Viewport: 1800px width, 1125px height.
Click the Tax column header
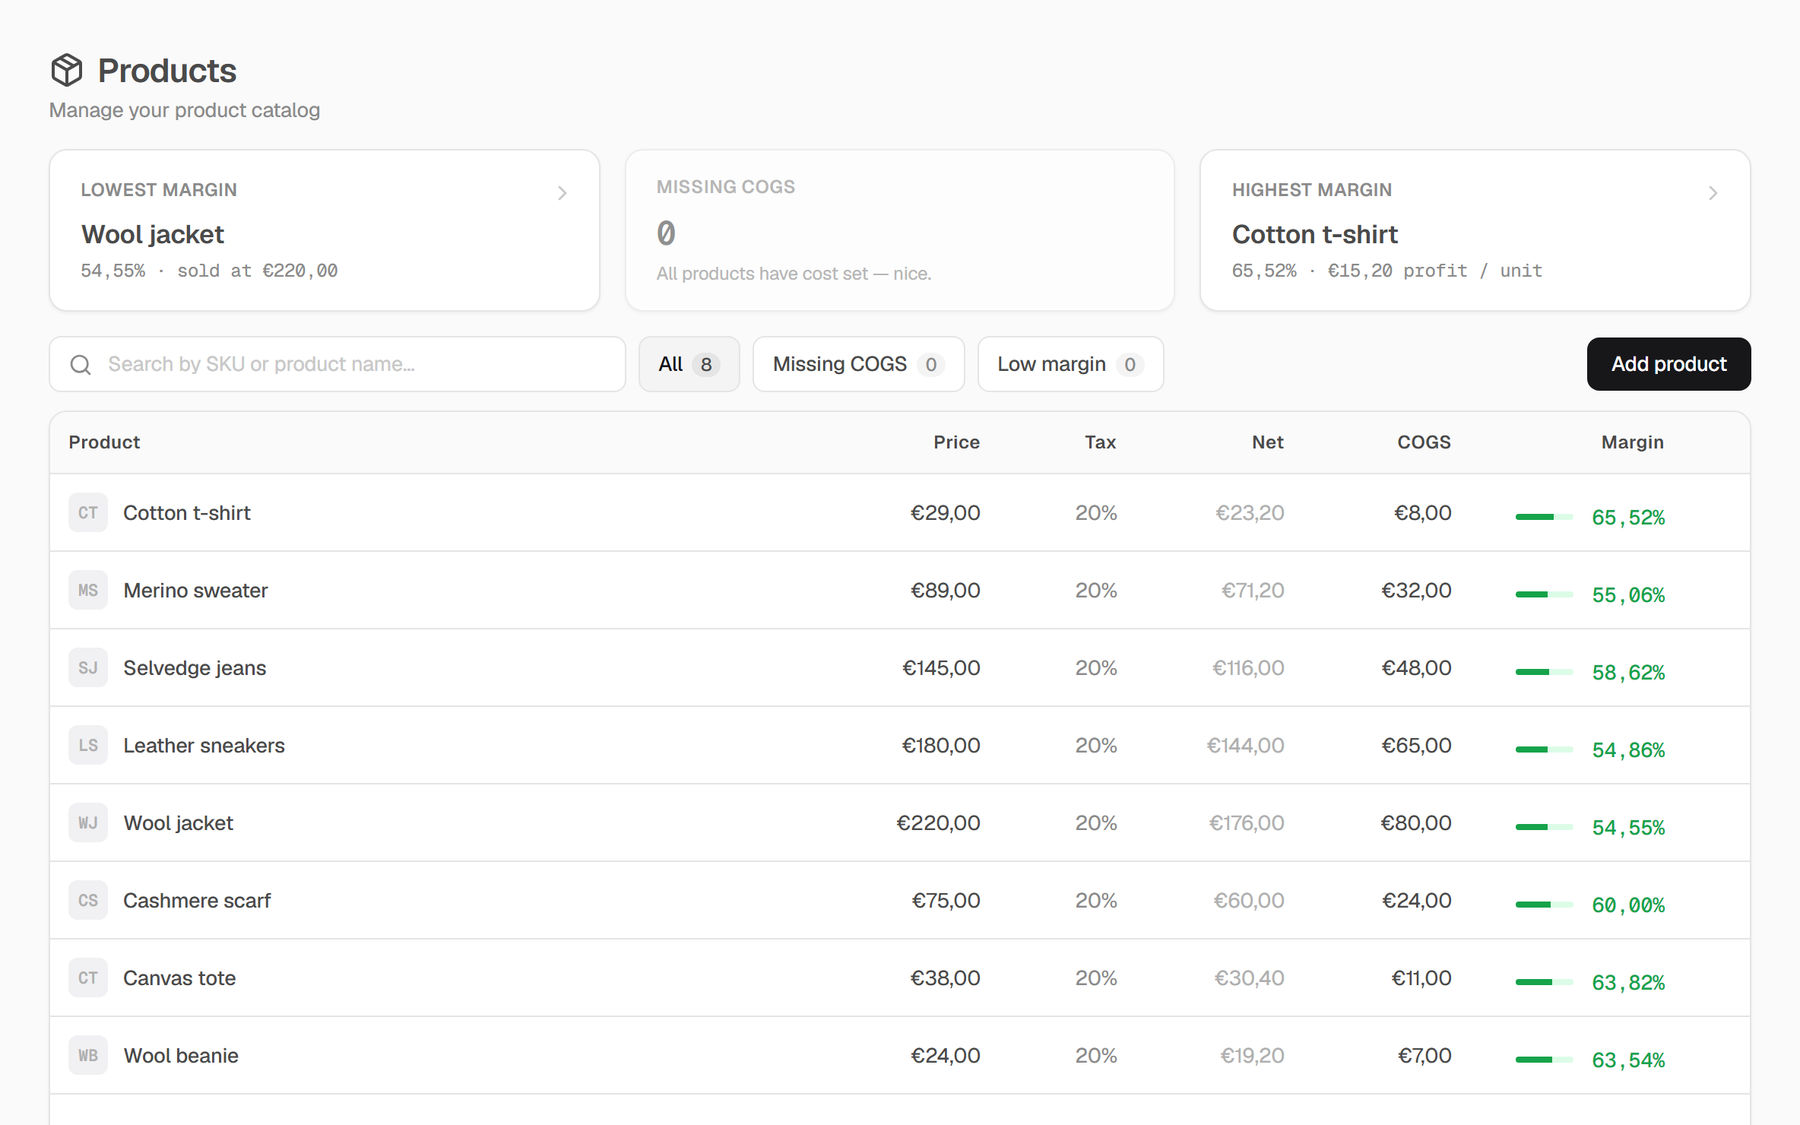[1100, 442]
